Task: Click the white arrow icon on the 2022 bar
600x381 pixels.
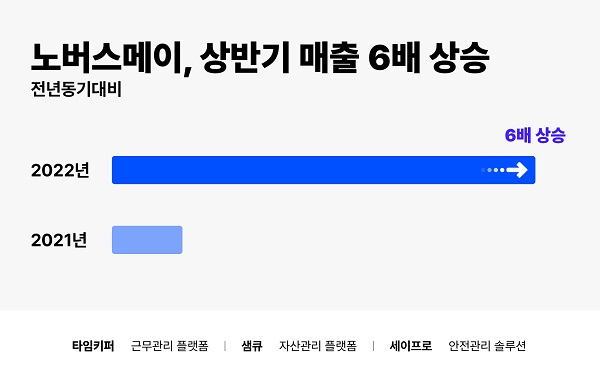Action: click(x=517, y=170)
